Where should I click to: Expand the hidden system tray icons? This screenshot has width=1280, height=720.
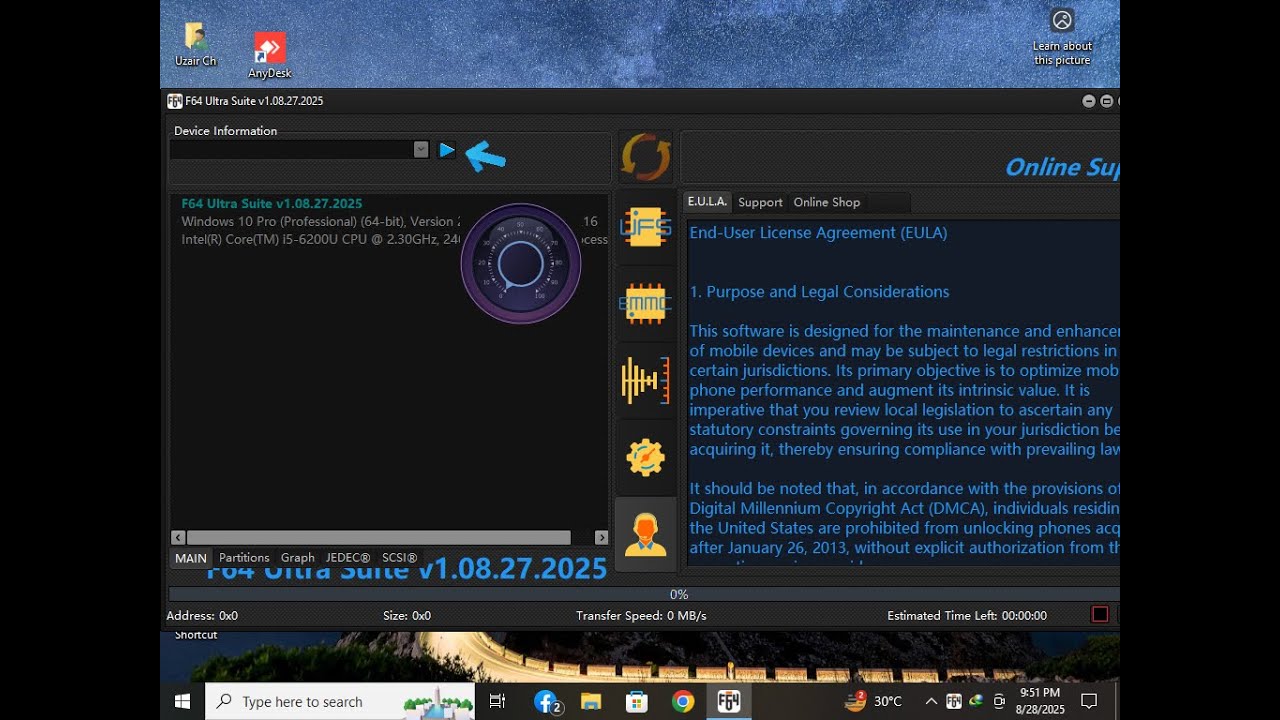931,702
